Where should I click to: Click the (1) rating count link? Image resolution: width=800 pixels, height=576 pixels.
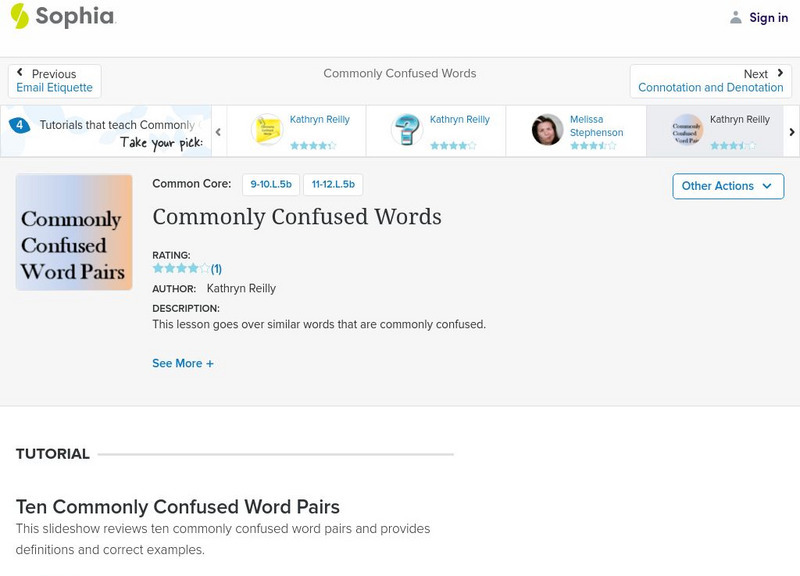(x=216, y=269)
